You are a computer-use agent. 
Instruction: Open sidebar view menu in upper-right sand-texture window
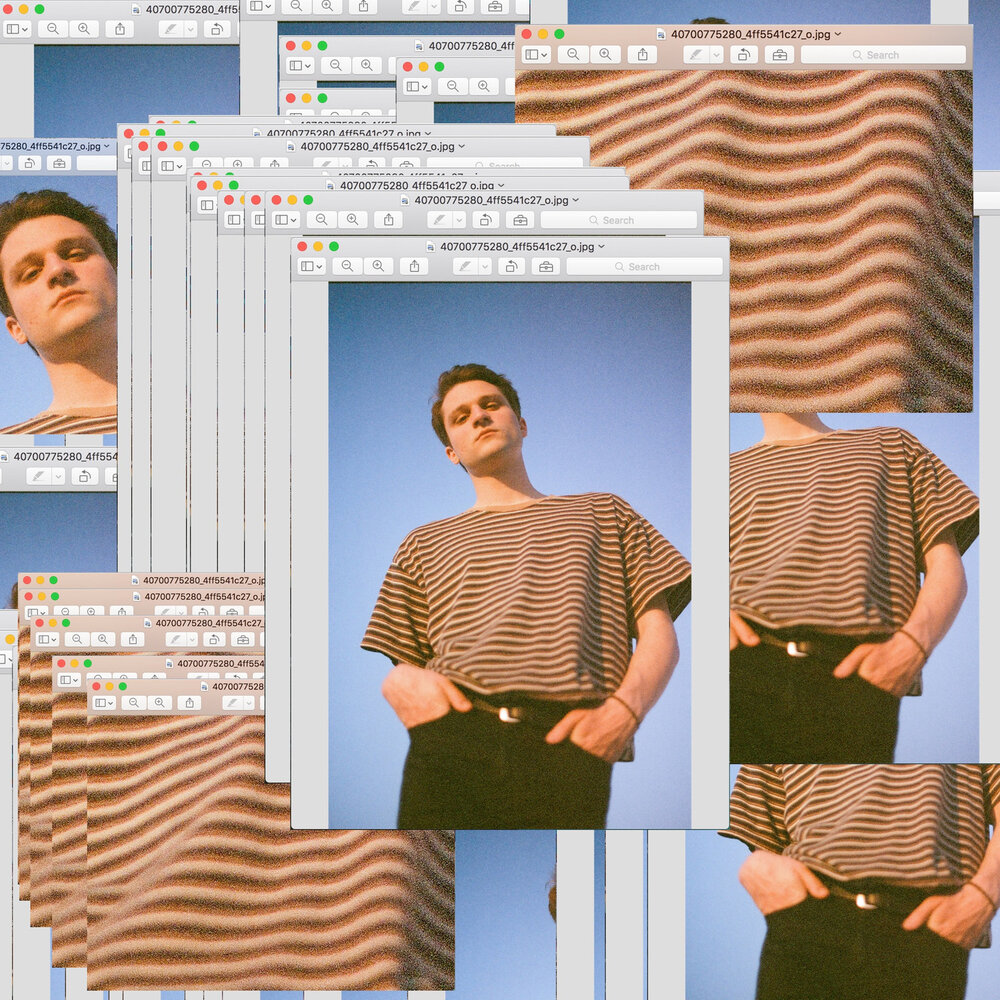click(x=536, y=55)
